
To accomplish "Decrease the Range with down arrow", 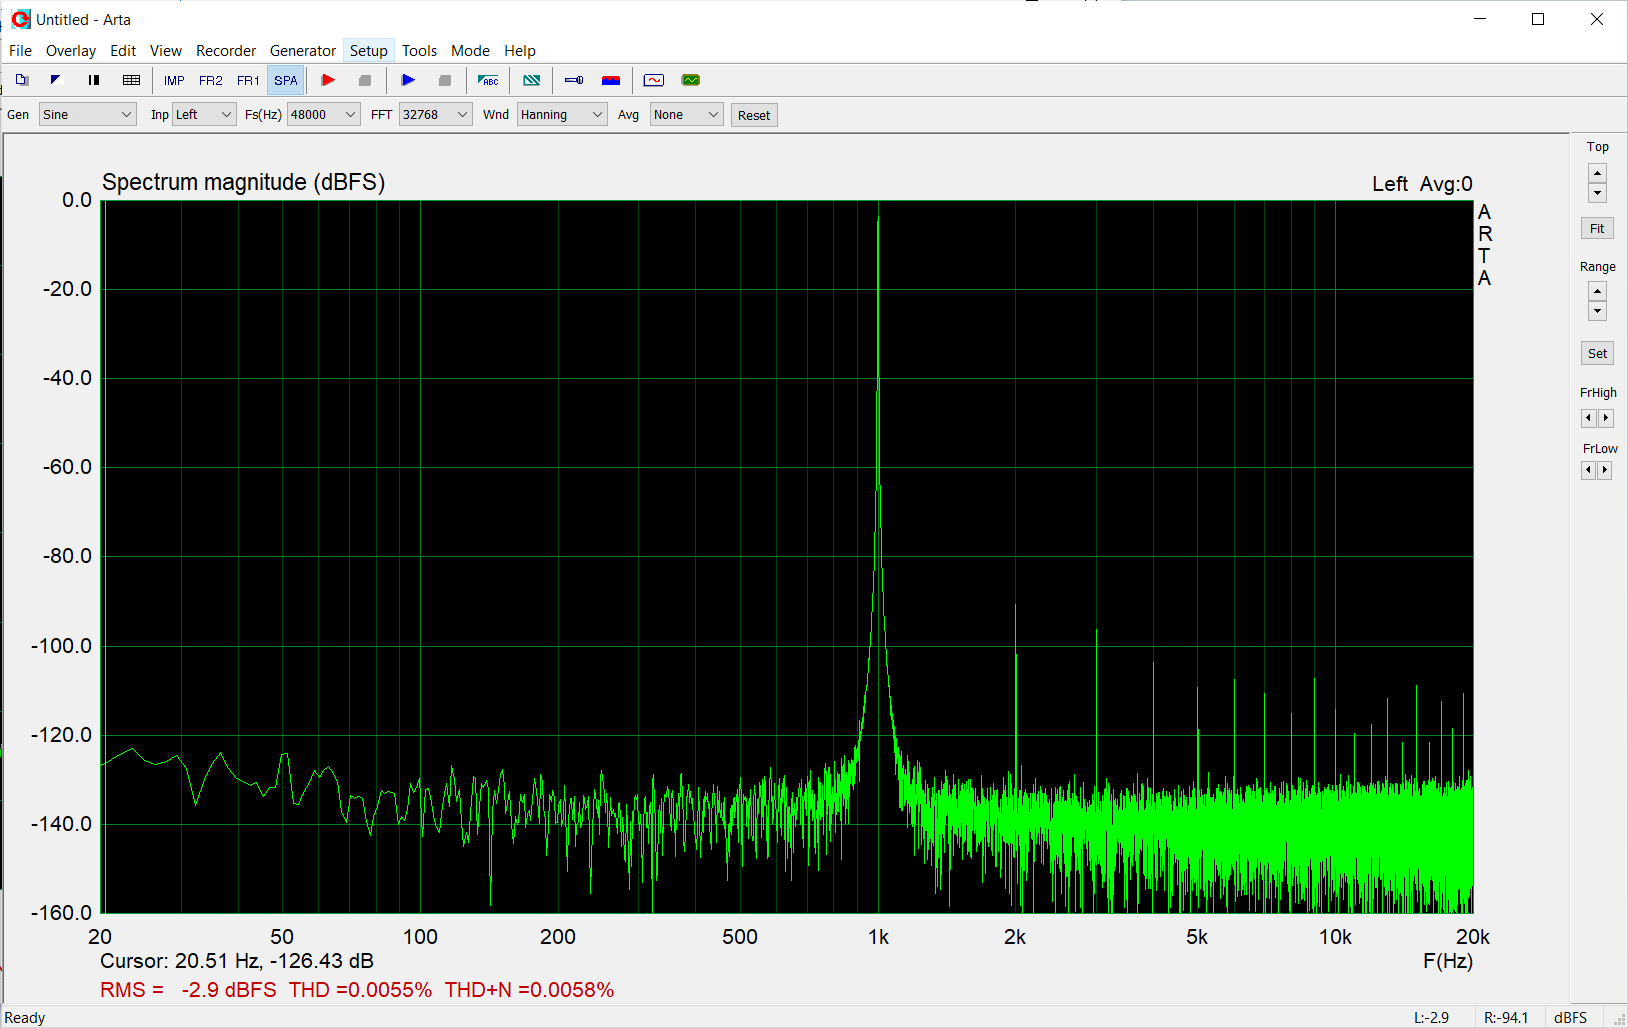I will click(1597, 311).
